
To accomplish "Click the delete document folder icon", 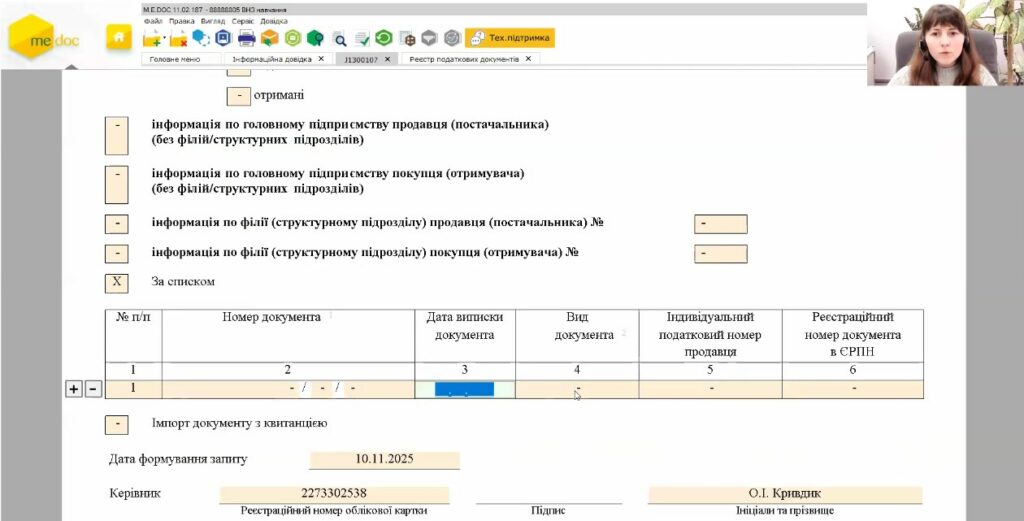I will (x=178, y=39).
